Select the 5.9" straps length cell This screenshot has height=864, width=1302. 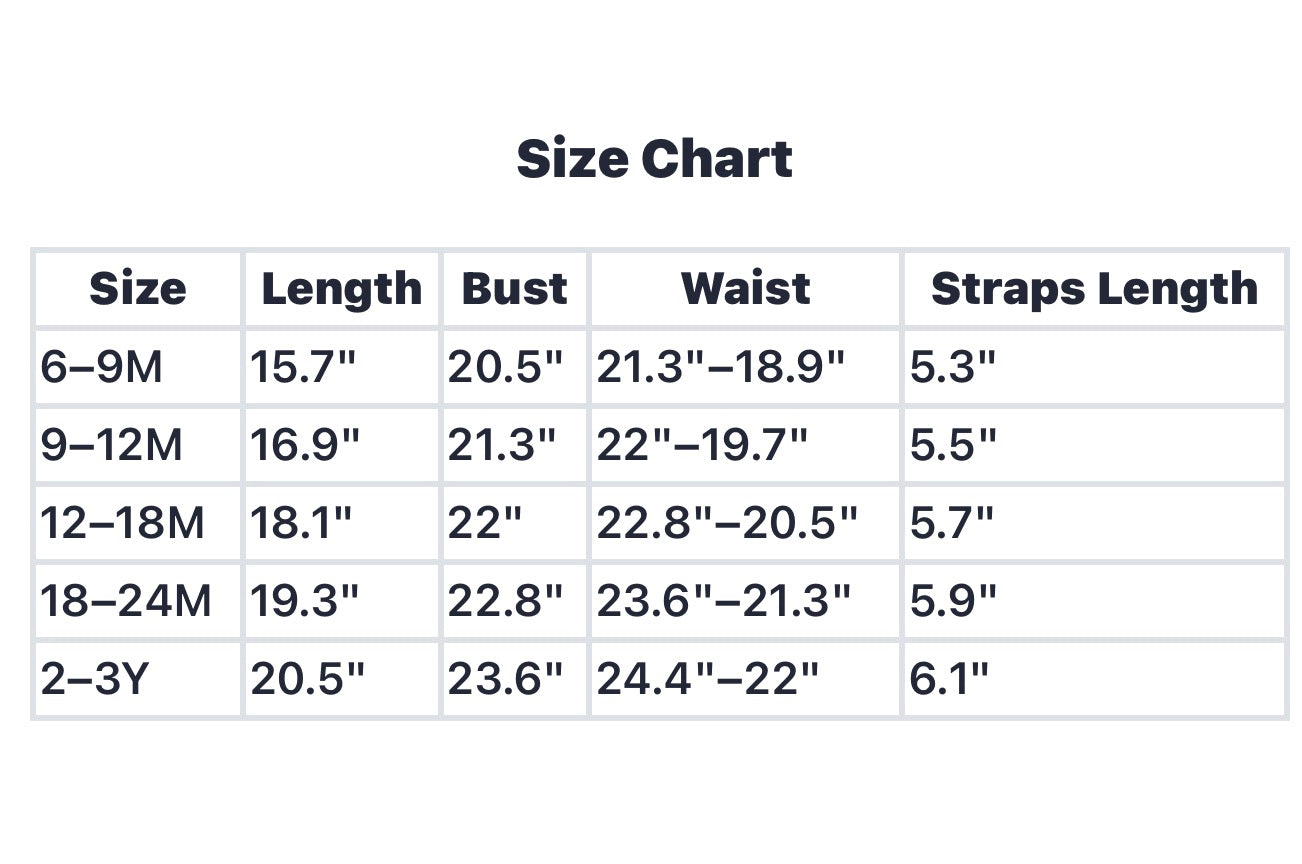point(953,601)
